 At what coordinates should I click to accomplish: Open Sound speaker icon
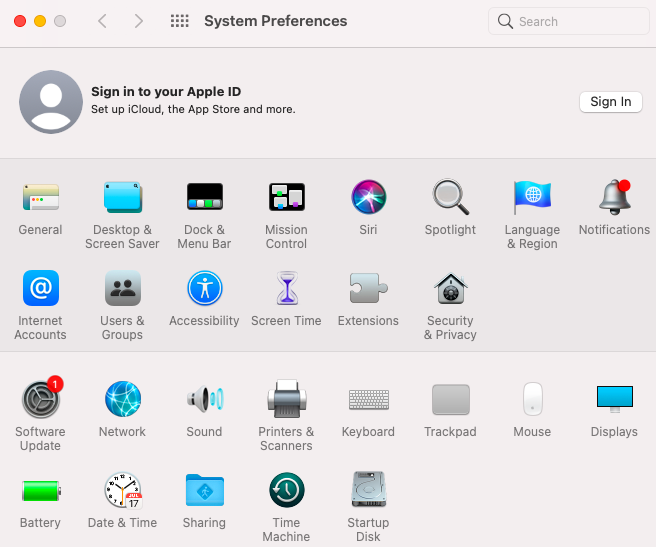click(205, 399)
